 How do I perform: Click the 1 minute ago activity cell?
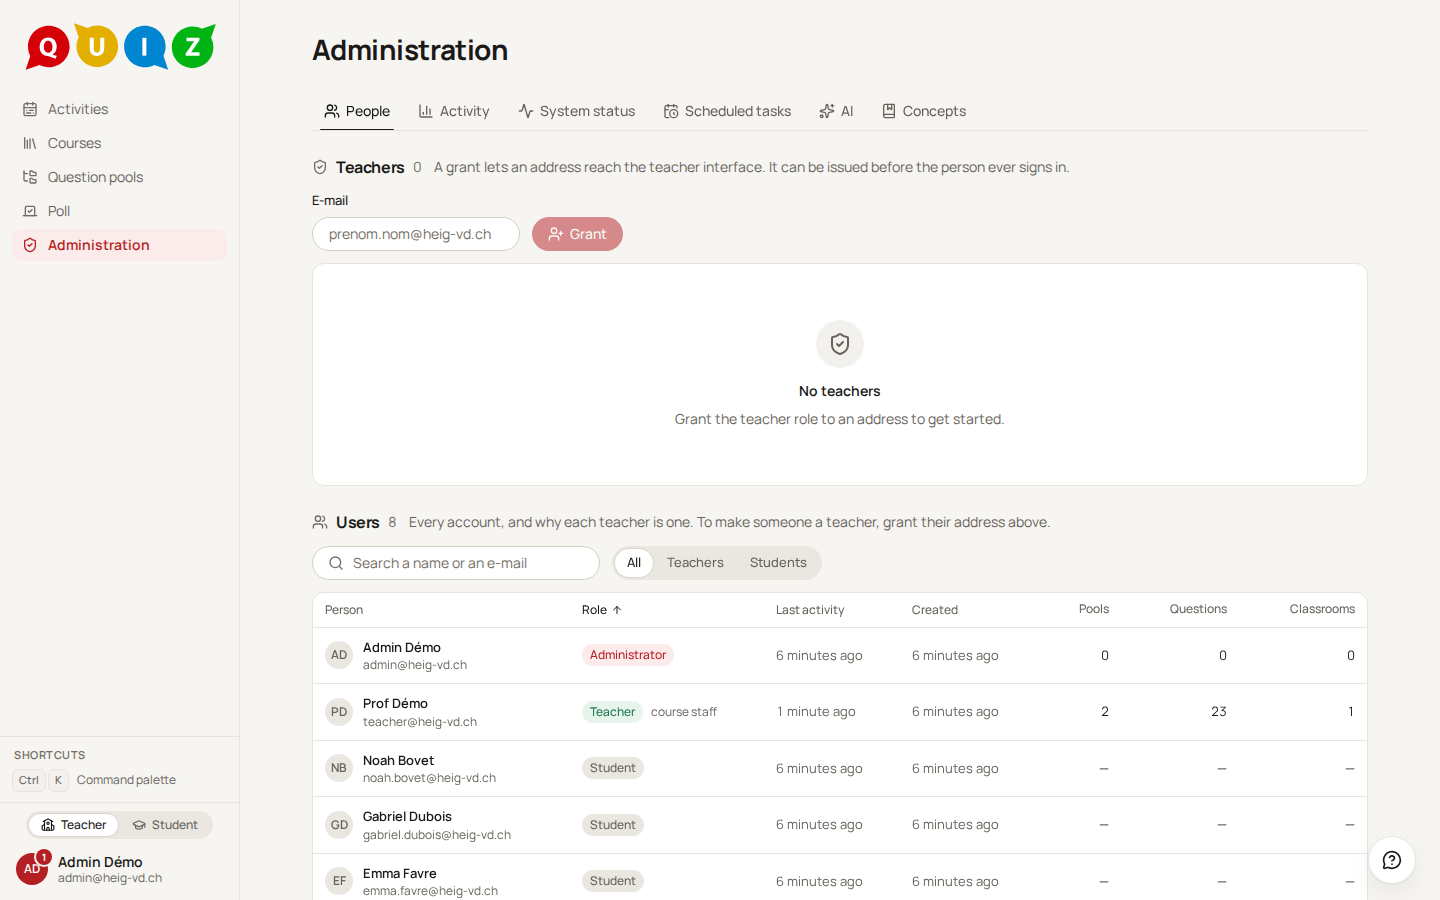(x=816, y=712)
